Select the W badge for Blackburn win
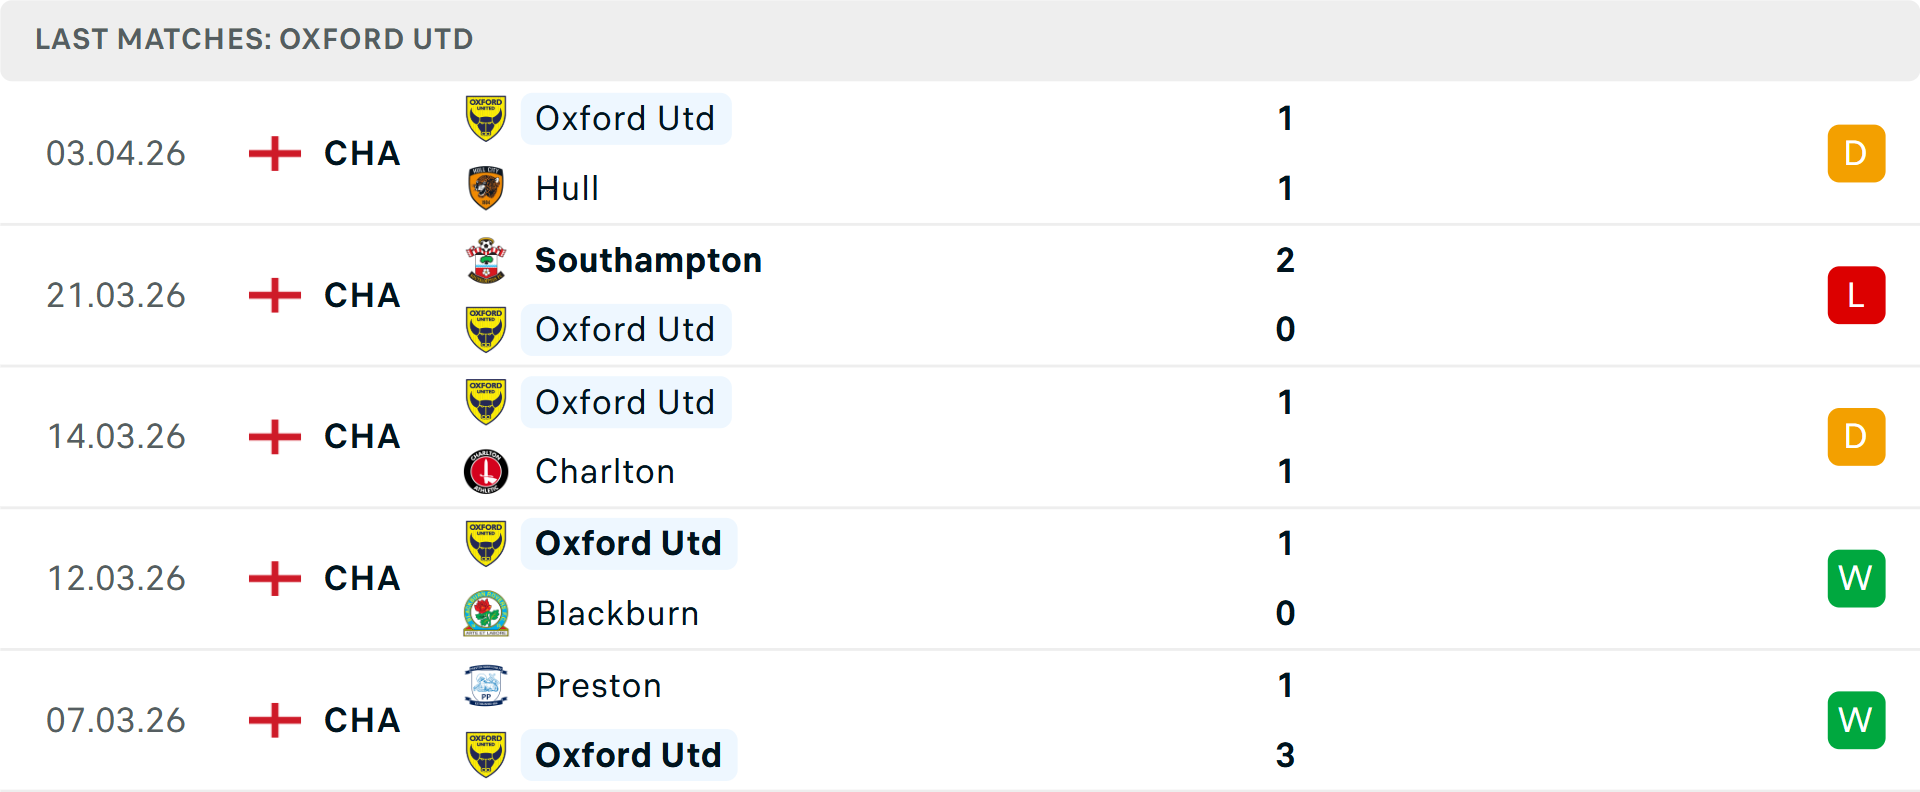The image size is (1920, 792). tap(1856, 578)
